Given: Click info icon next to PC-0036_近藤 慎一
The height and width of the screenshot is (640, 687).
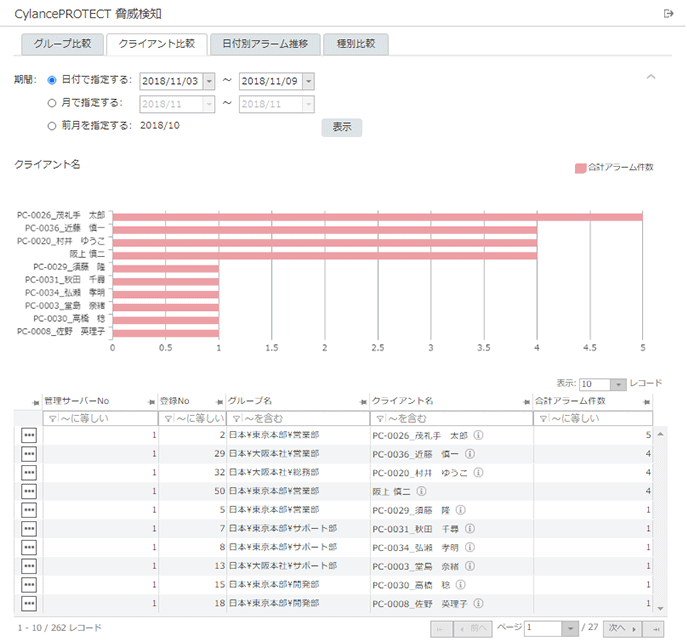Looking at the screenshot, I should [469, 453].
